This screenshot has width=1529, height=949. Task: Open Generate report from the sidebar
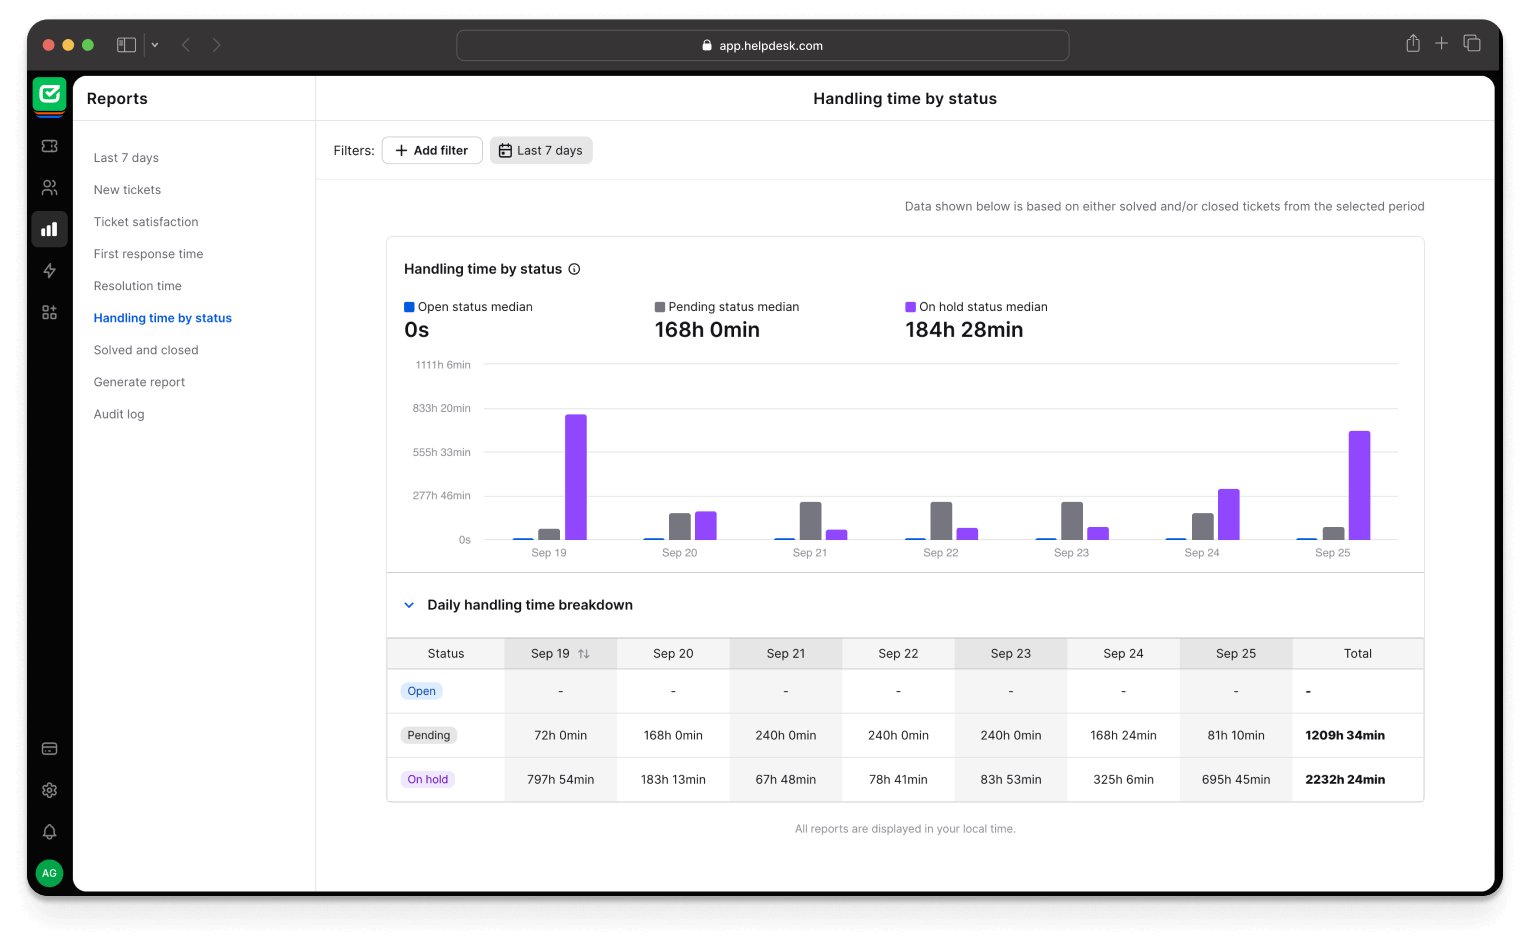(x=139, y=381)
